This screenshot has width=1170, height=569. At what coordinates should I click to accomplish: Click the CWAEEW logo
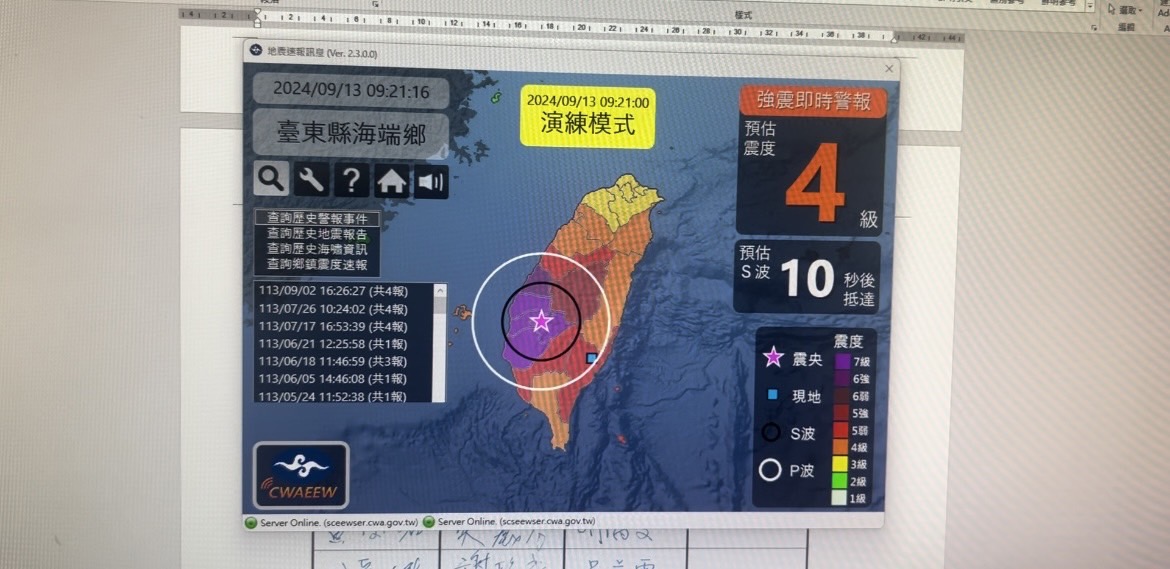click(x=301, y=475)
